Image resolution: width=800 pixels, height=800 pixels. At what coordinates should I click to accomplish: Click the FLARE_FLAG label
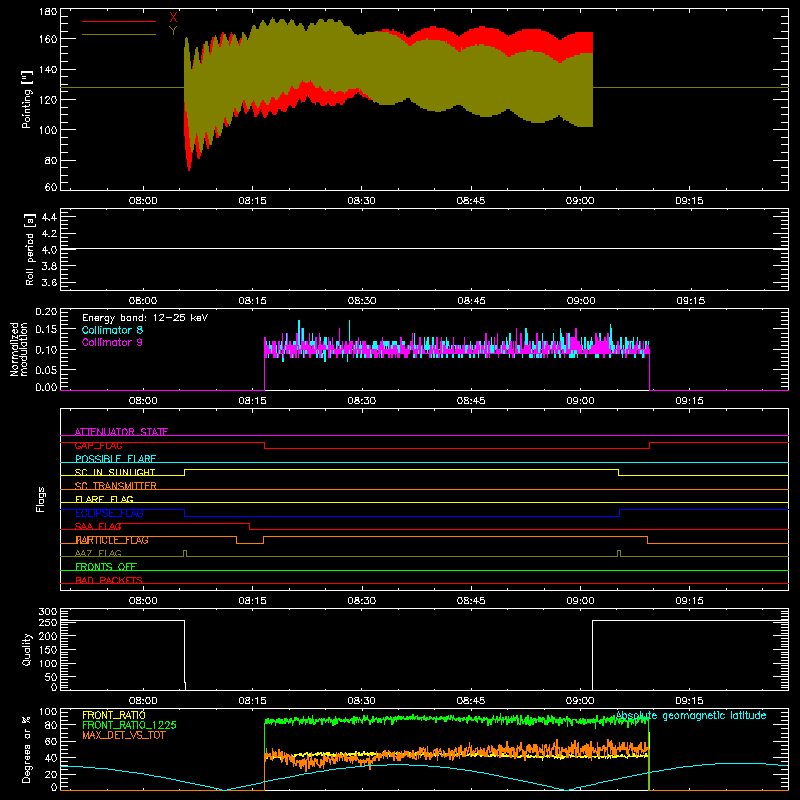click(104, 499)
